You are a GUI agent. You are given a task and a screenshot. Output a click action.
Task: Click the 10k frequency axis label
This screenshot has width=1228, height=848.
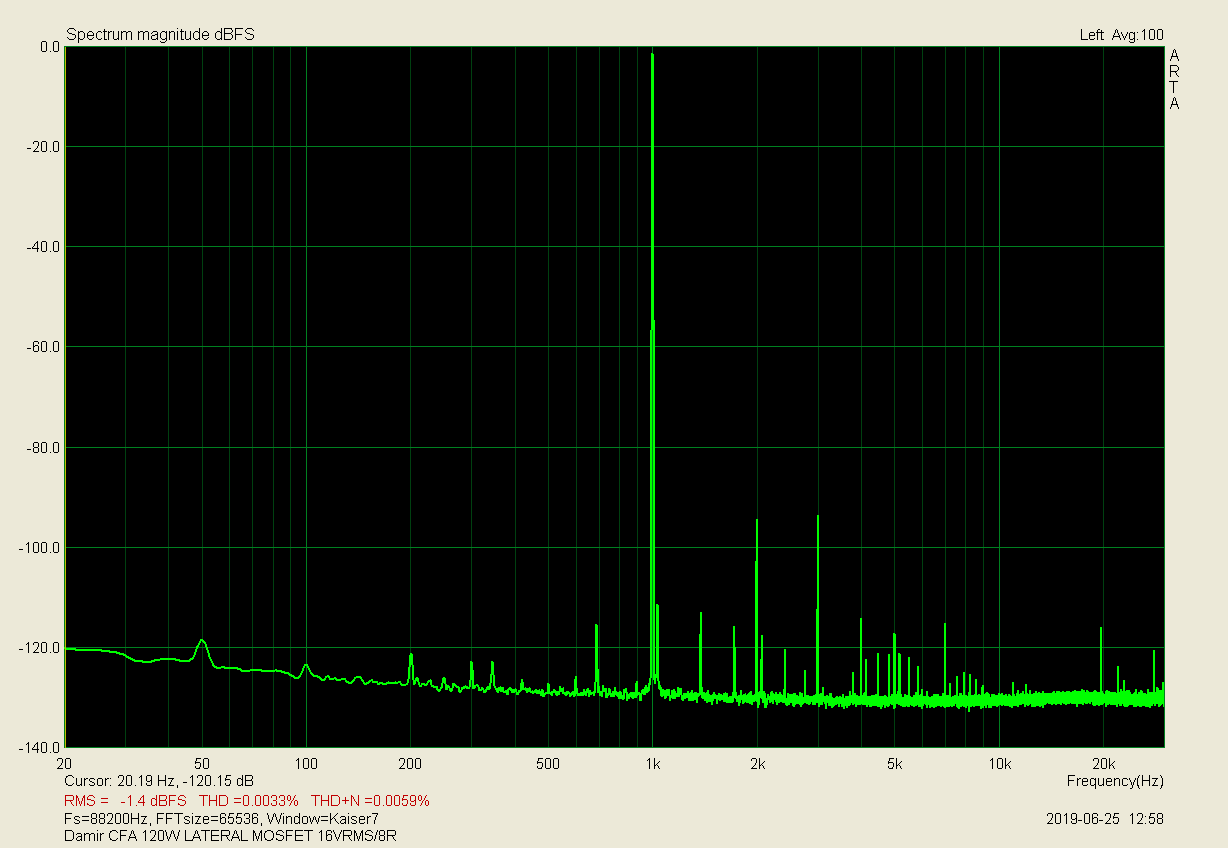point(999,764)
